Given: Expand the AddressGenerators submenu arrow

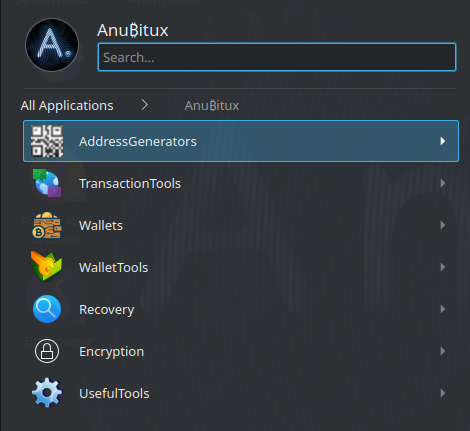Looking at the screenshot, I should coord(443,141).
